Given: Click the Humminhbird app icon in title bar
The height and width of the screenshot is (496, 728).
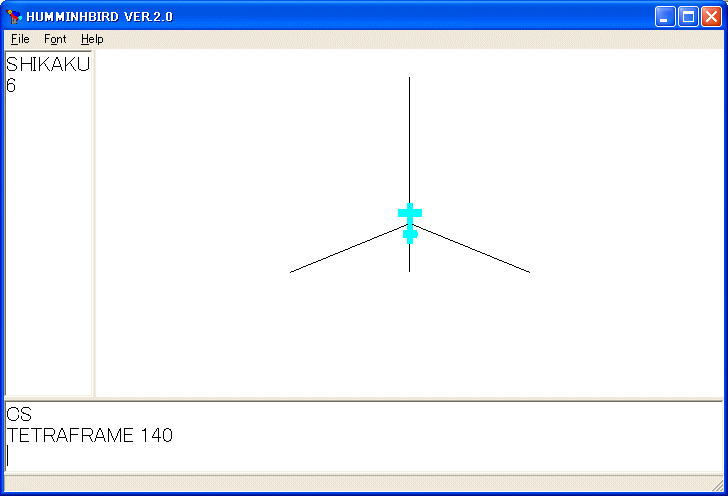Looking at the screenshot, I should [14, 16].
